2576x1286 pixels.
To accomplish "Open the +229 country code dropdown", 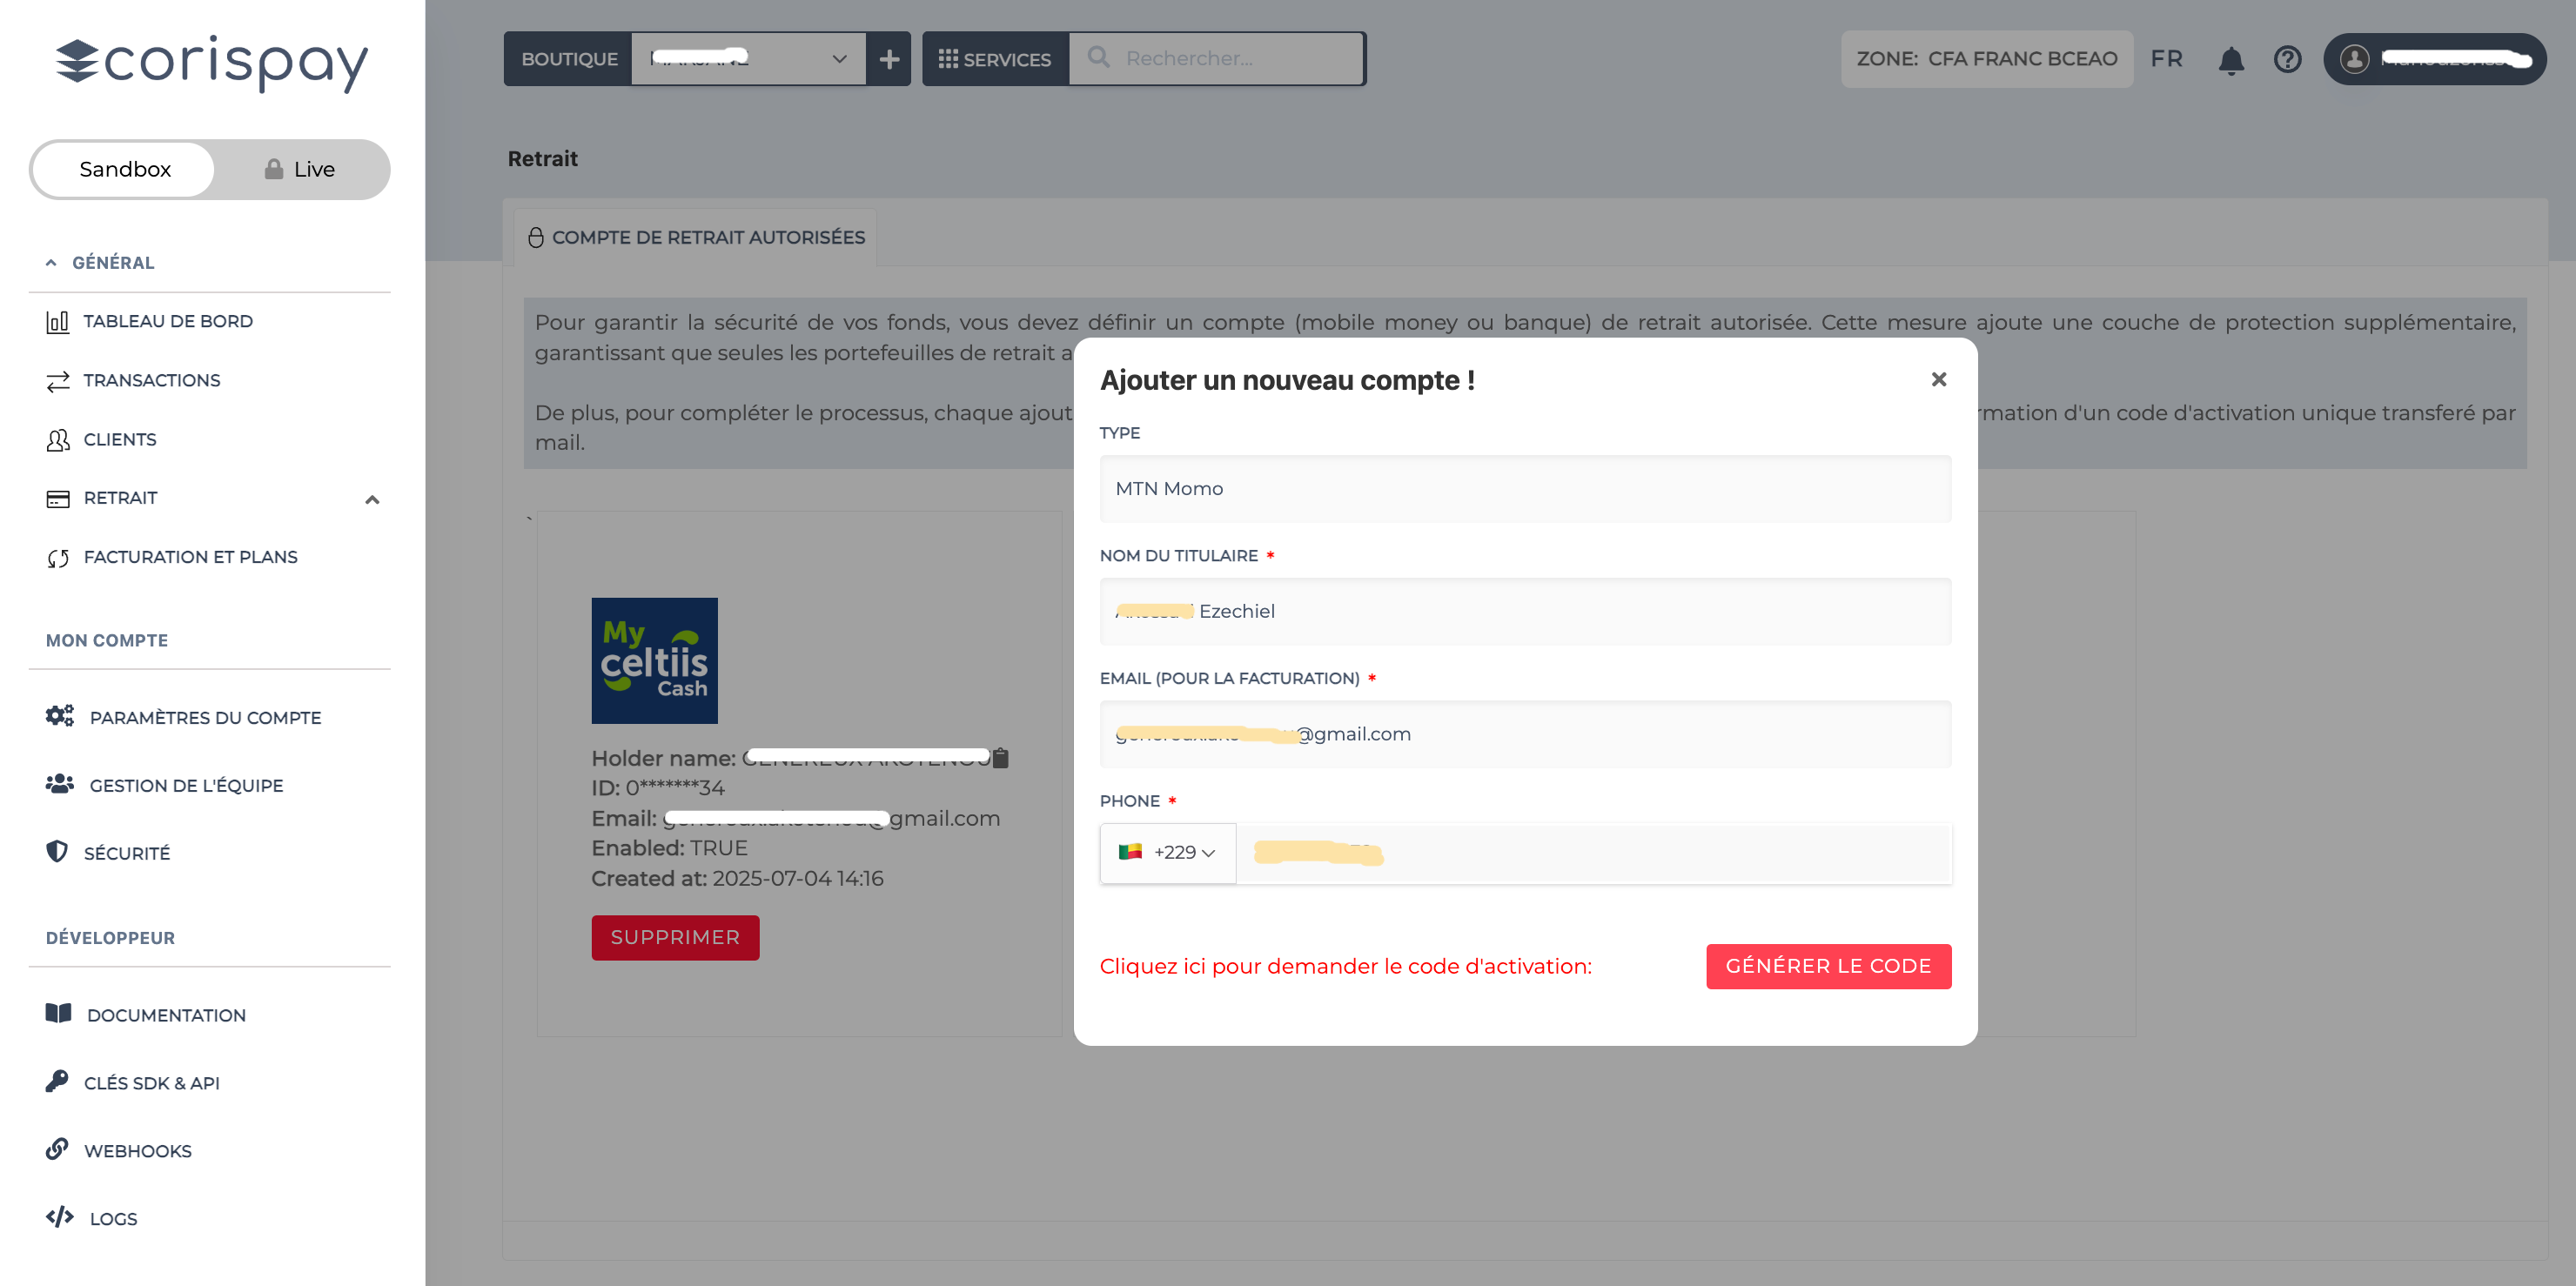I will pyautogui.click(x=1167, y=852).
